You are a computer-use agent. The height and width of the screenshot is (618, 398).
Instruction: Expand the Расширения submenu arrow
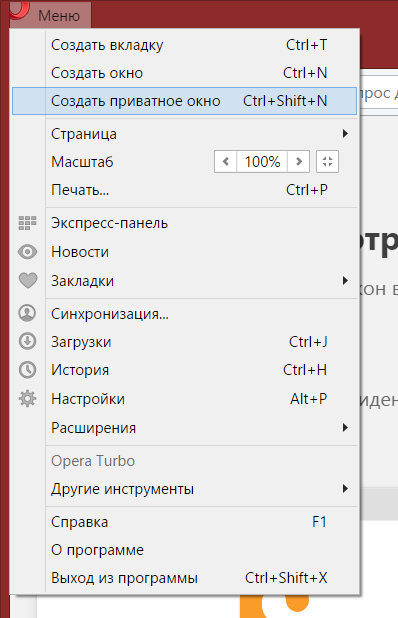point(345,428)
